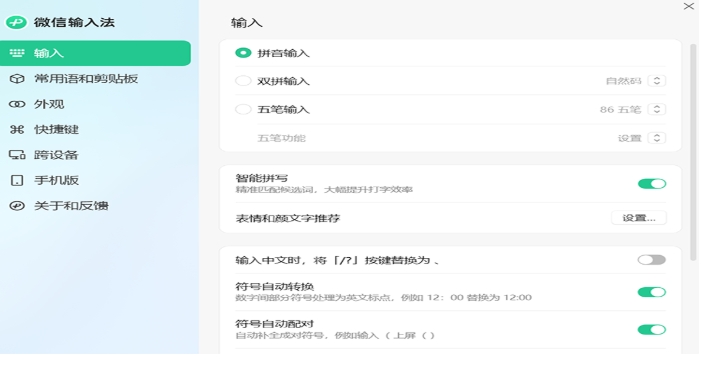
Task: Click the 五笔功能 label
Action: point(281,138)
